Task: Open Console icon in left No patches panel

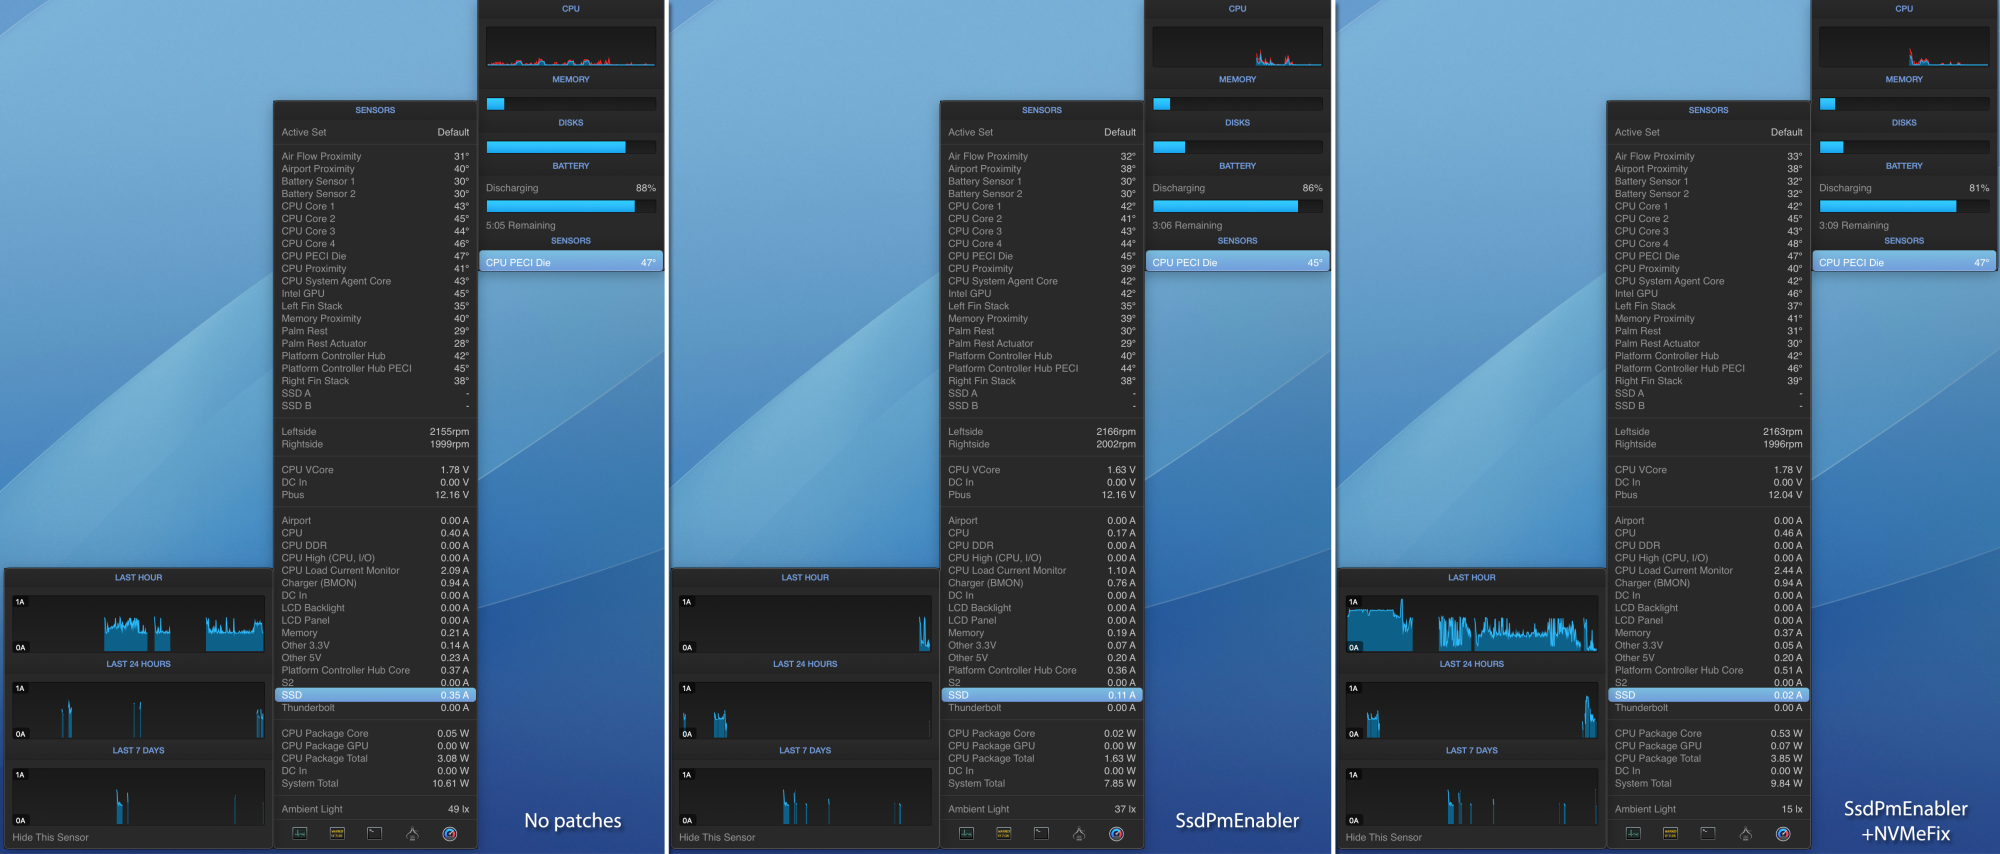Action: 337,833
